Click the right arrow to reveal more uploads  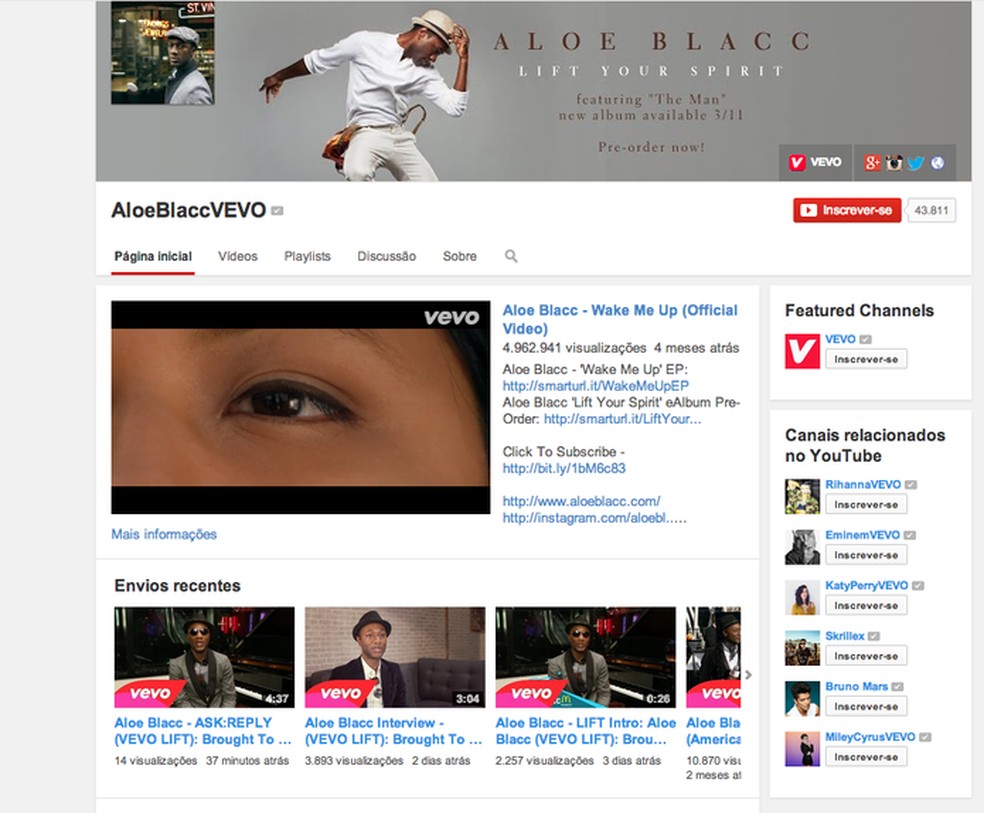tap(746, 674)
